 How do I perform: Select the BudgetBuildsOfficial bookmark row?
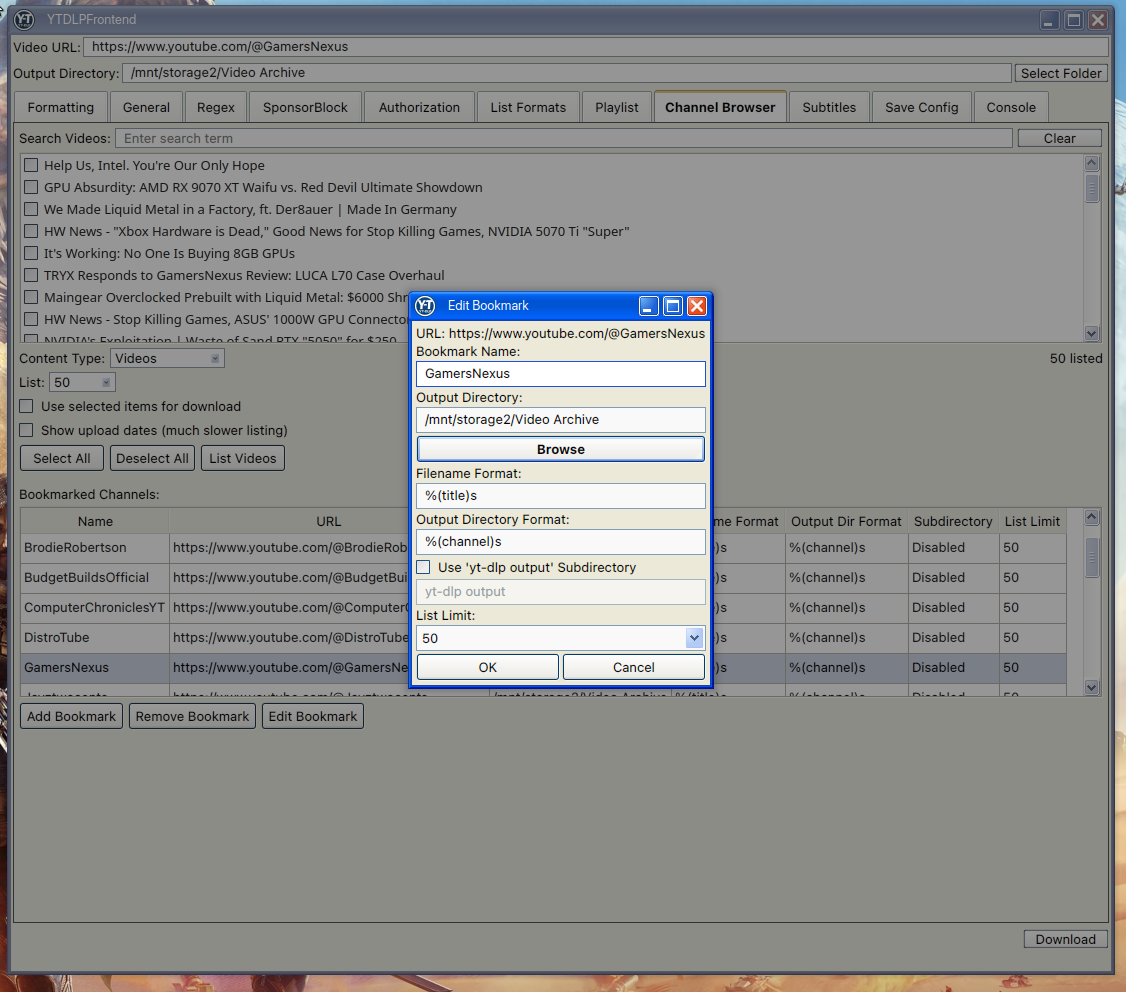[x=543, y=578]
